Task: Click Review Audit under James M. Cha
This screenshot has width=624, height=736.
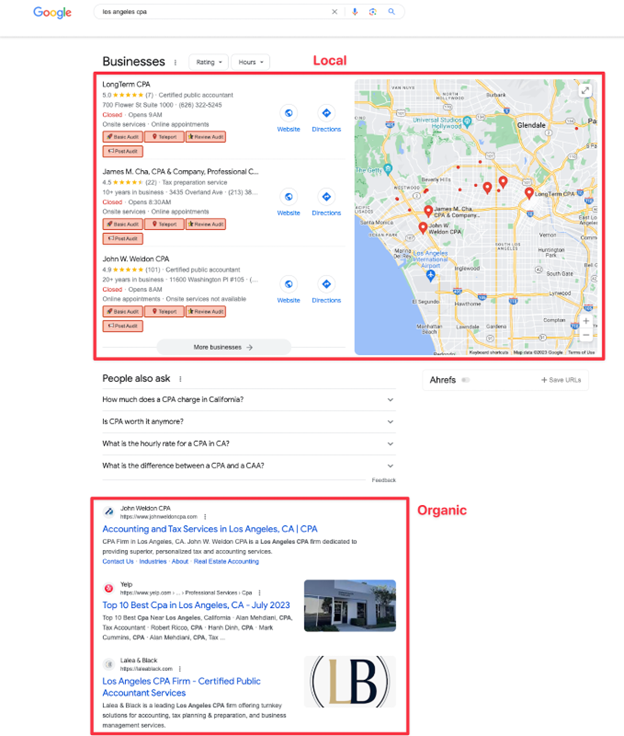Action: tap(206, 224)
